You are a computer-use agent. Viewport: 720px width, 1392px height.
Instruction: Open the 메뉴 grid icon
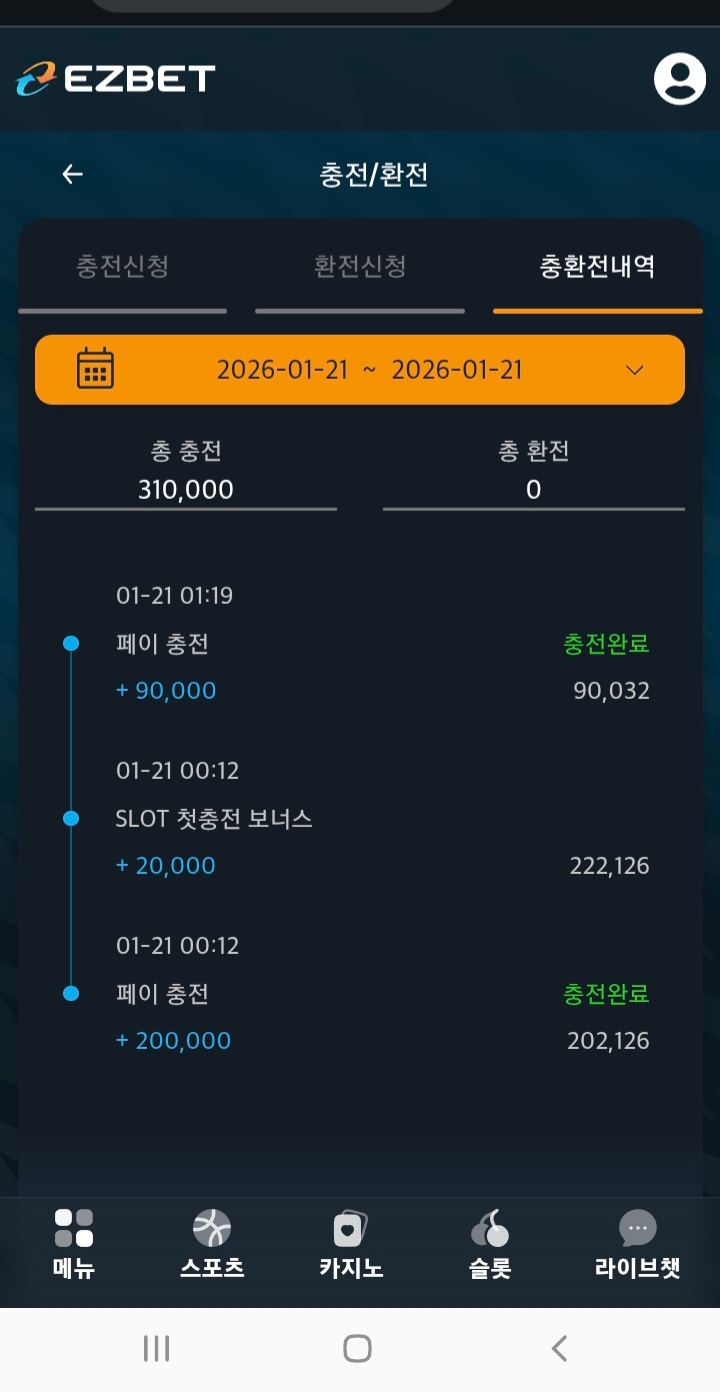pos(74,1228)
